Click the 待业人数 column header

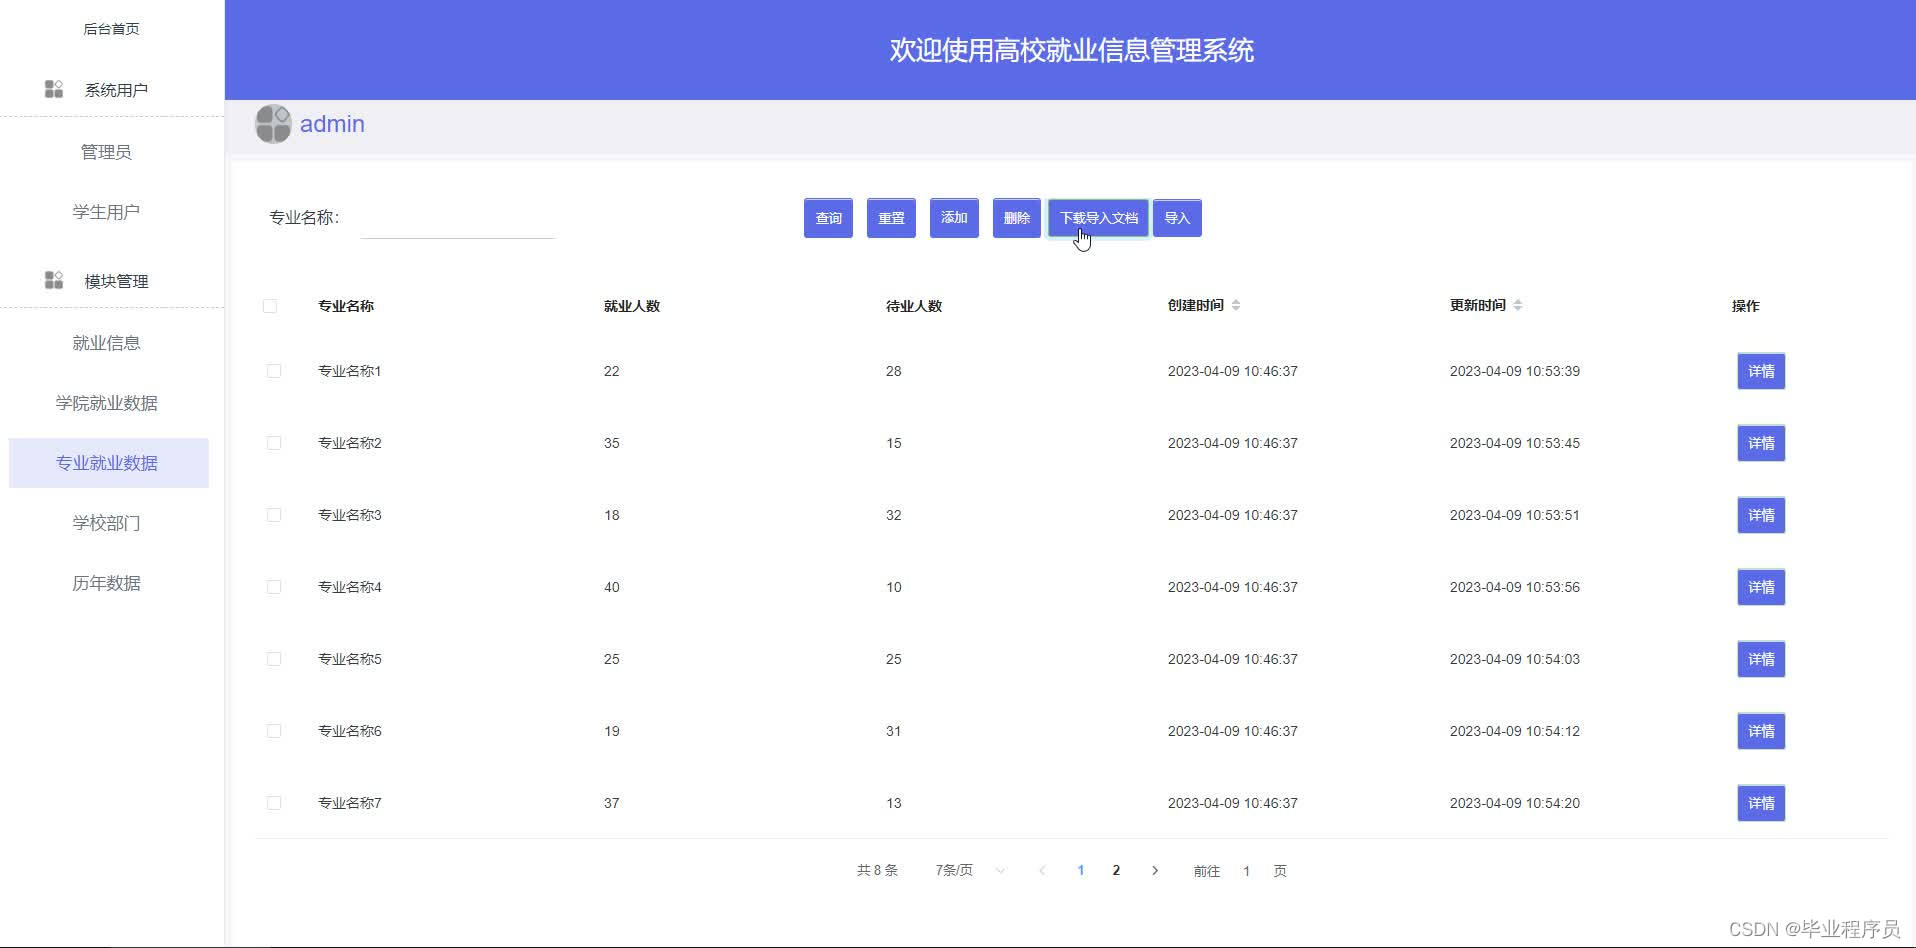click(x=914, y=306)
